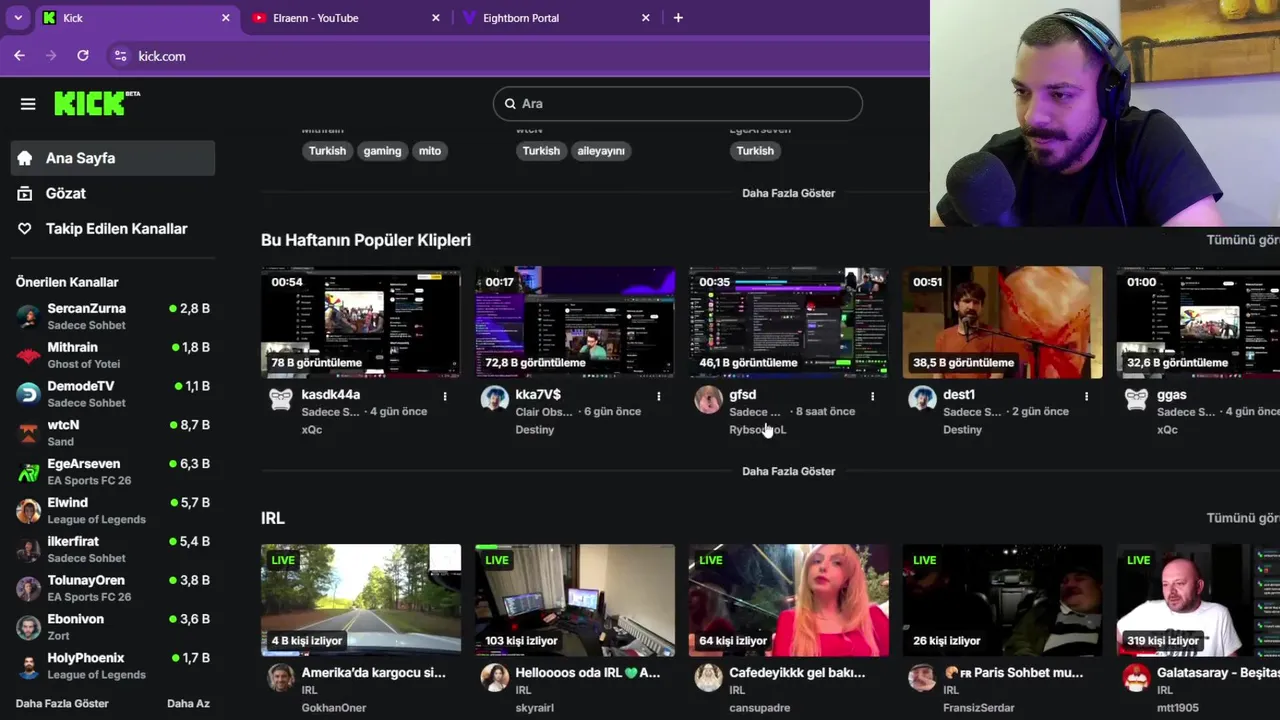The width and height of the screenshot is (1280, 720).
Task: View all popular clips via Tümünü gör
Action: pyautogui.click(x=1242, y=240)
